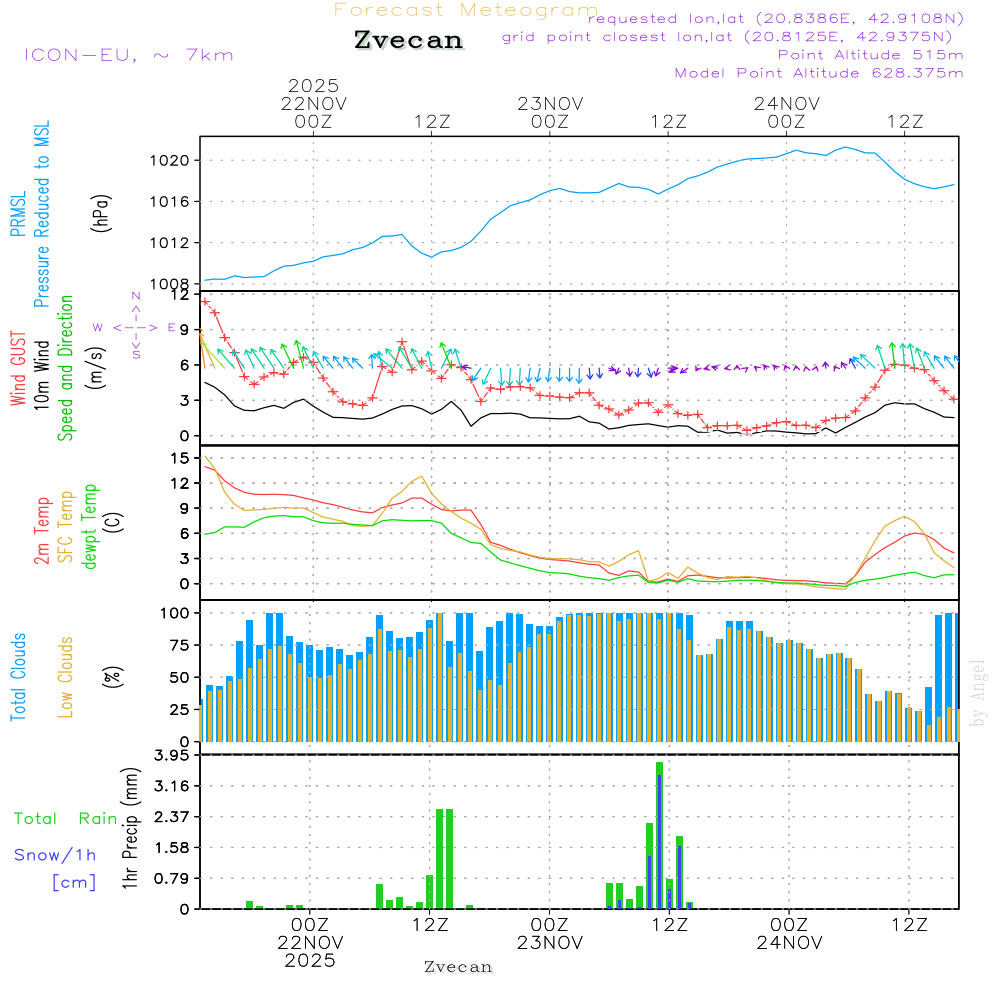Click the Model Point Altitude 628.375m text

819,73
